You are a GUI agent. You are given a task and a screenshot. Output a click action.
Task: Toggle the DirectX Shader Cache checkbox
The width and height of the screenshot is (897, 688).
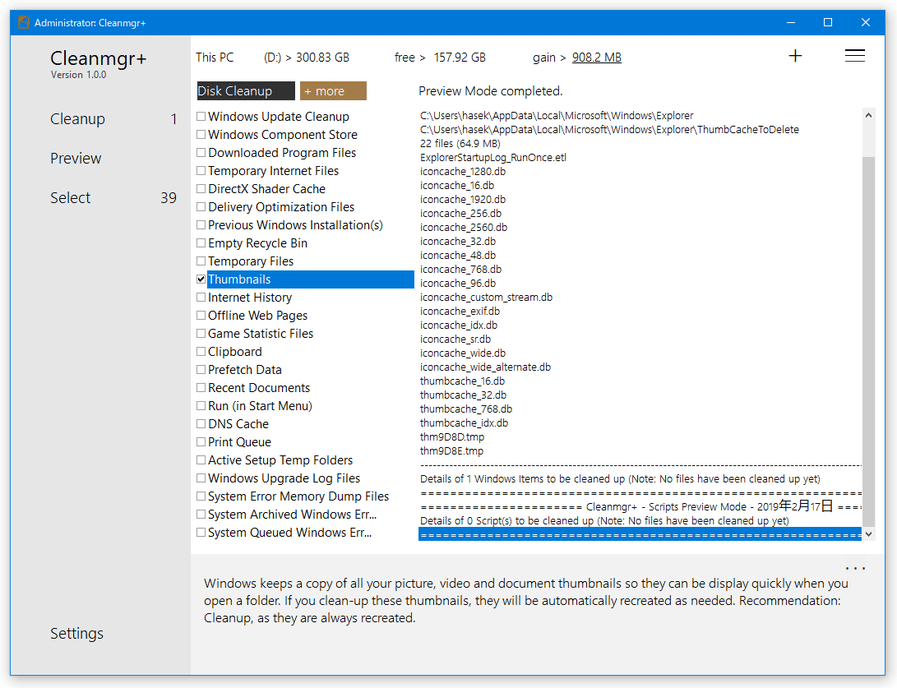pos(201,189)
